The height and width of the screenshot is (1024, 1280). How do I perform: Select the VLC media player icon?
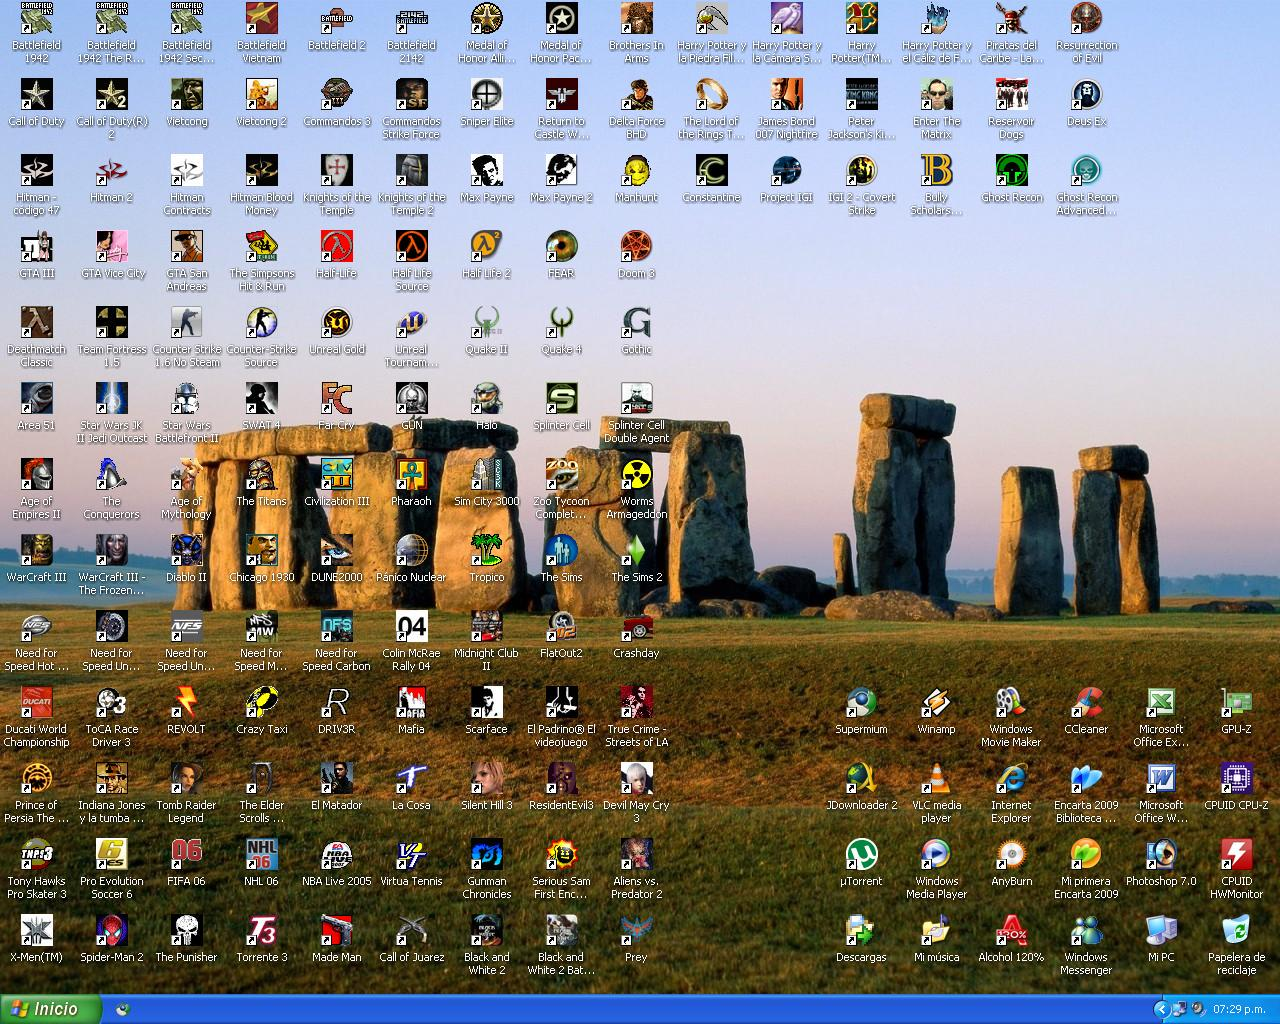(937, 794)
